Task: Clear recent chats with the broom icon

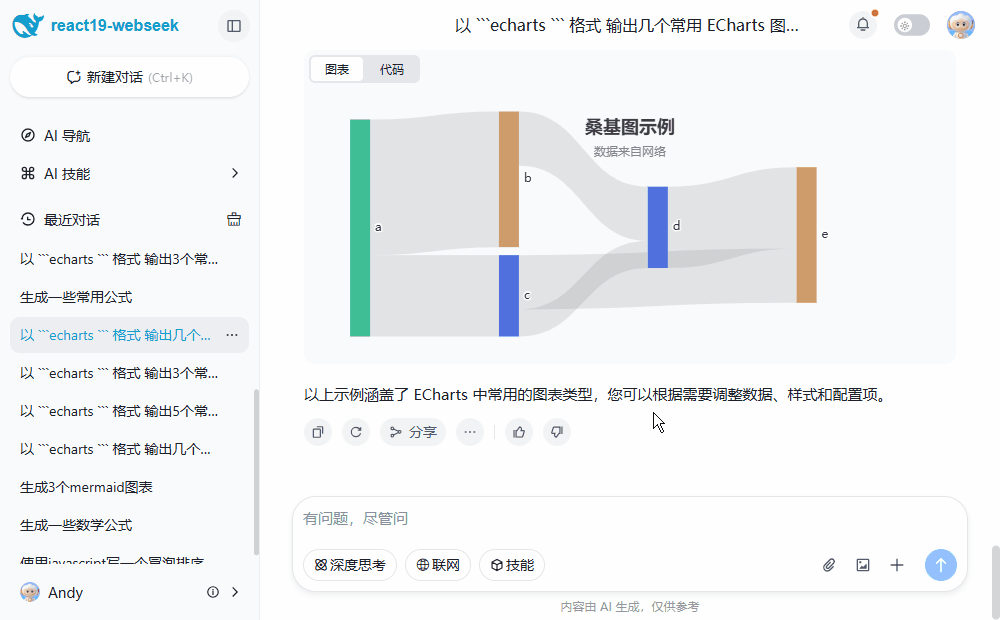Action: (234, 219)
